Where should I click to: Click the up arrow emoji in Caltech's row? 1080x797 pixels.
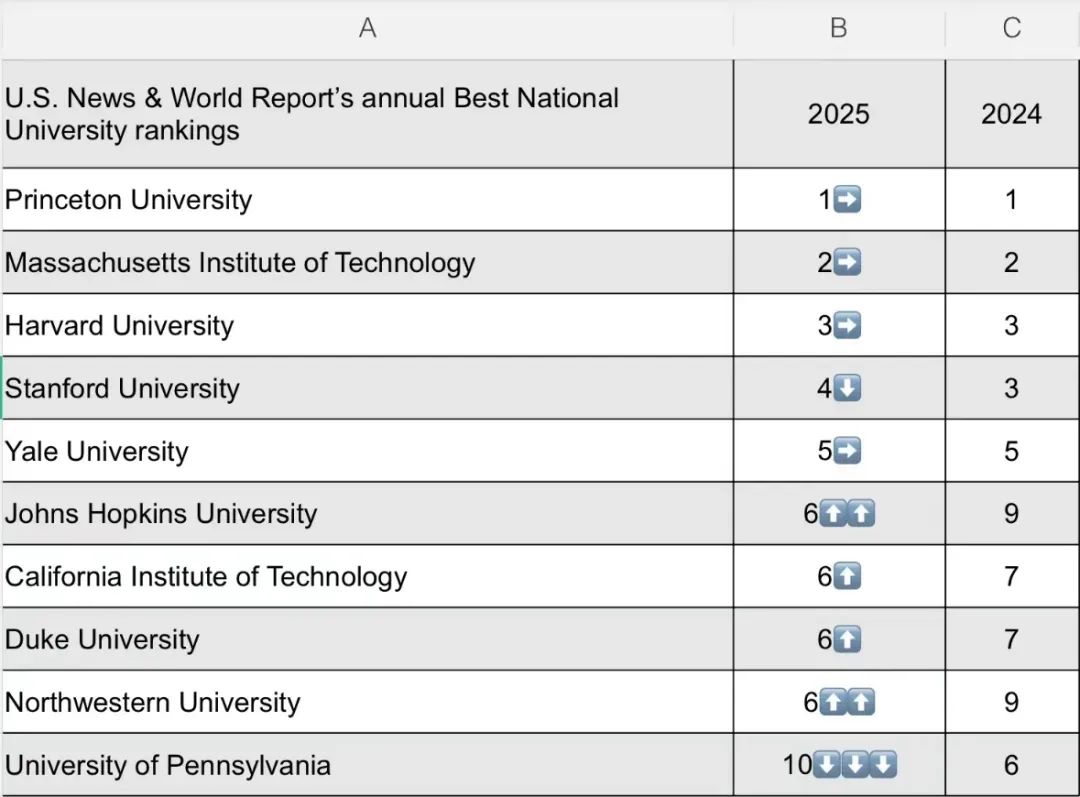click(x=847, y=577)
